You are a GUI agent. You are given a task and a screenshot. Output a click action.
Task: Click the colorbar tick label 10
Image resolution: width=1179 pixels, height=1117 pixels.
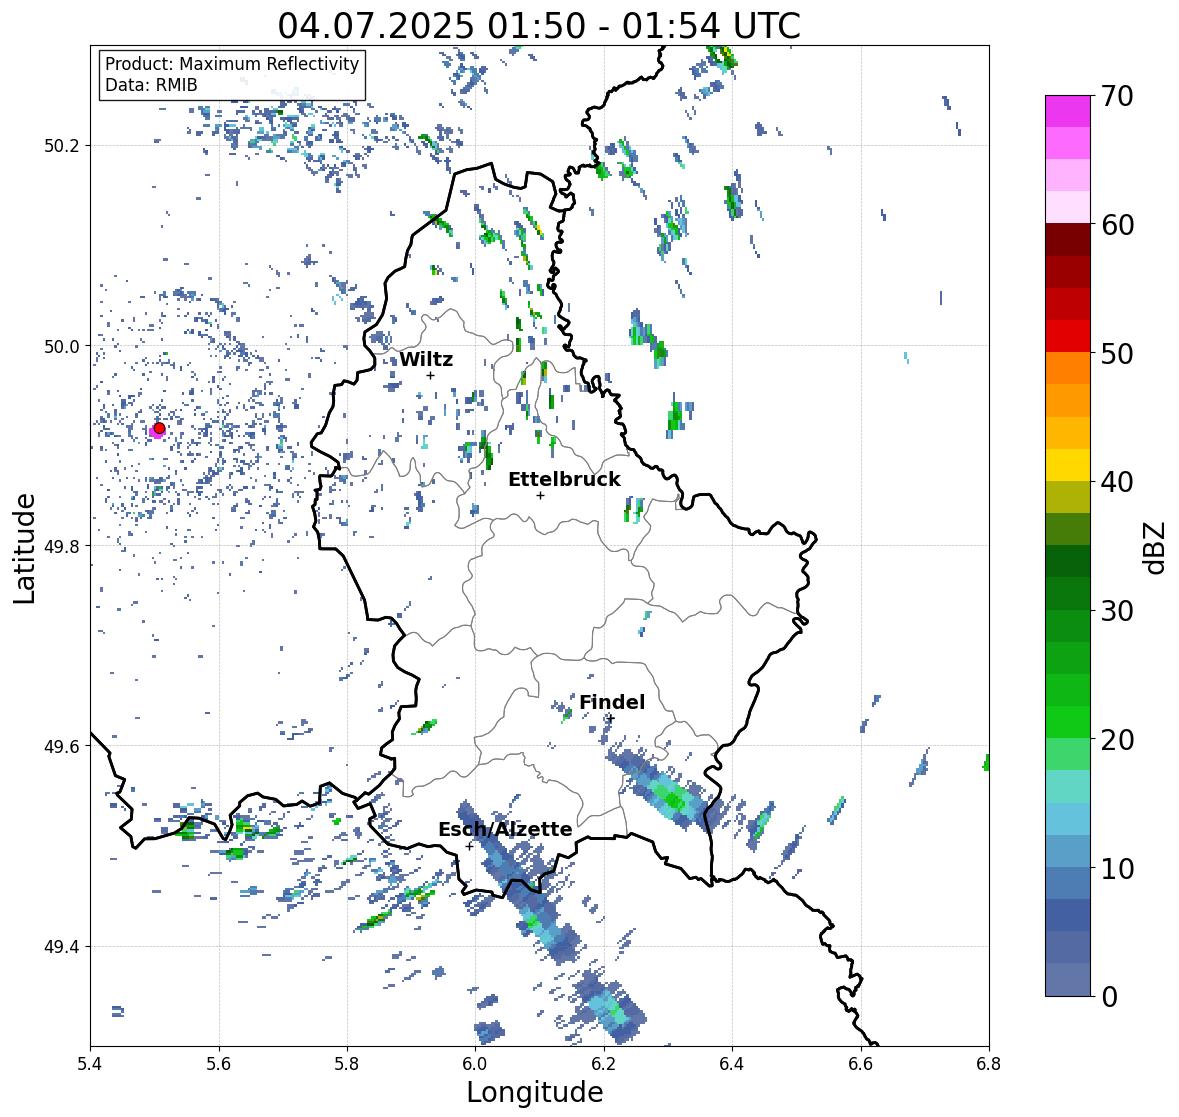(1117, 869)
